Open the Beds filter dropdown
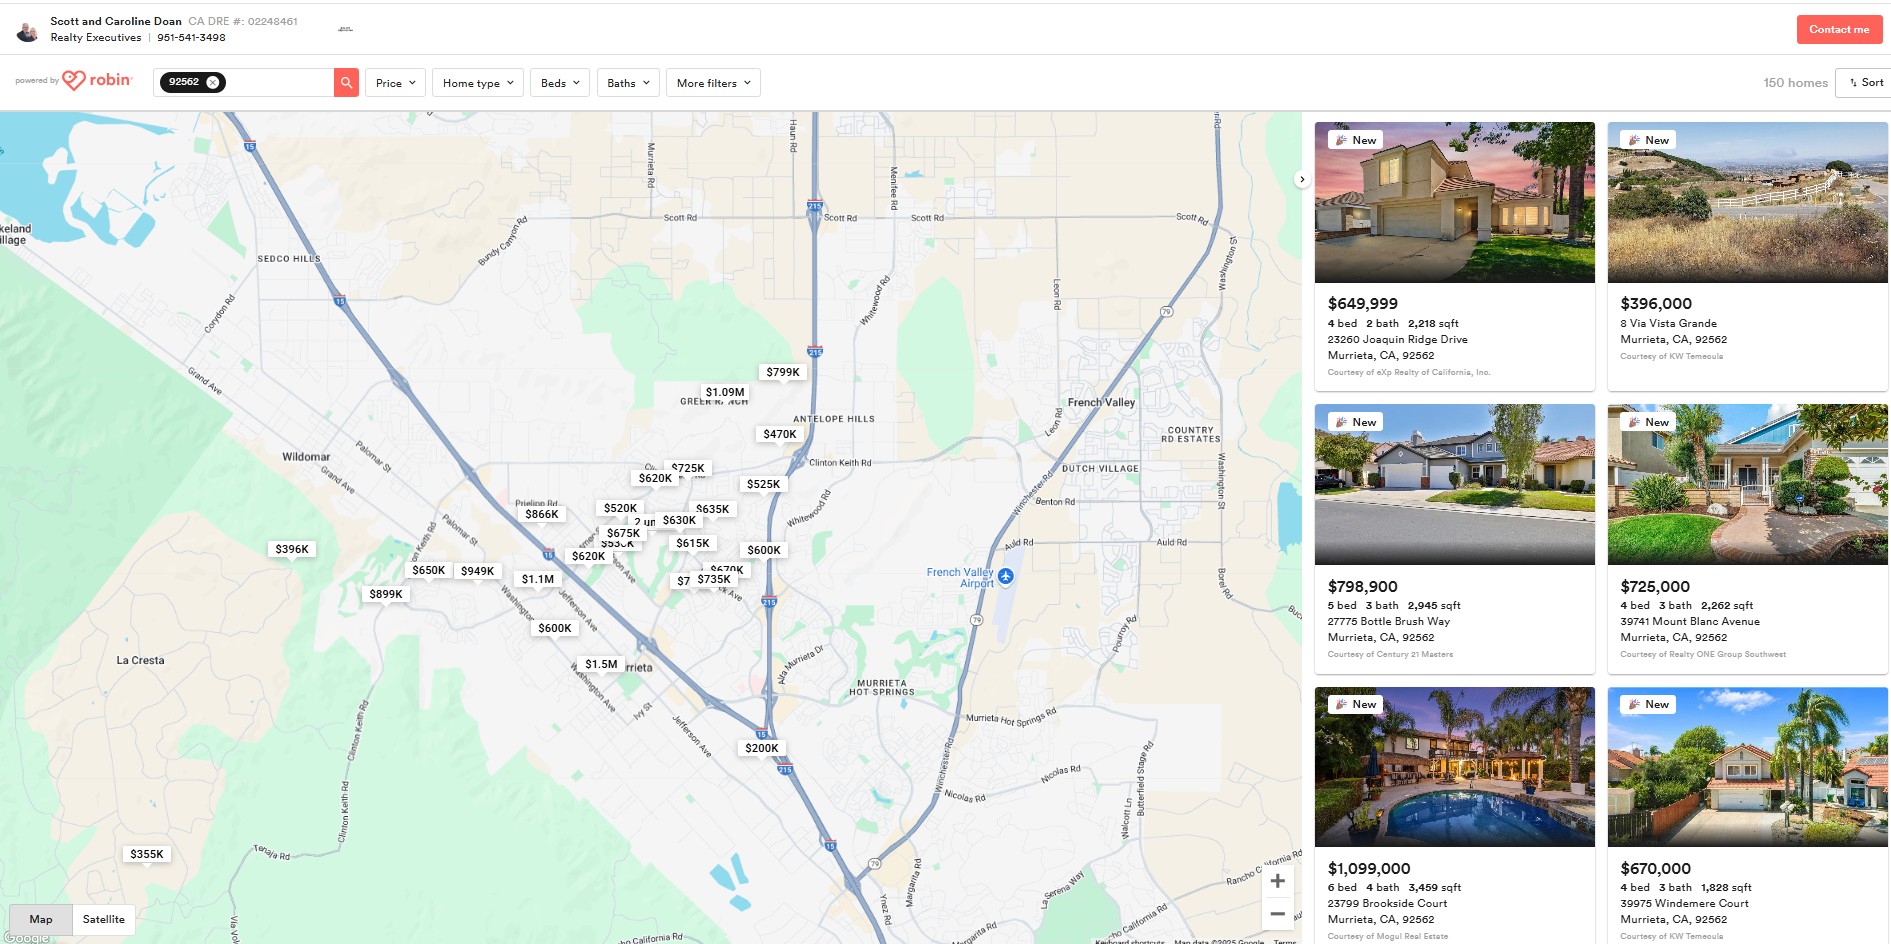The image size is (1891, 944). (x=559, y=83)
